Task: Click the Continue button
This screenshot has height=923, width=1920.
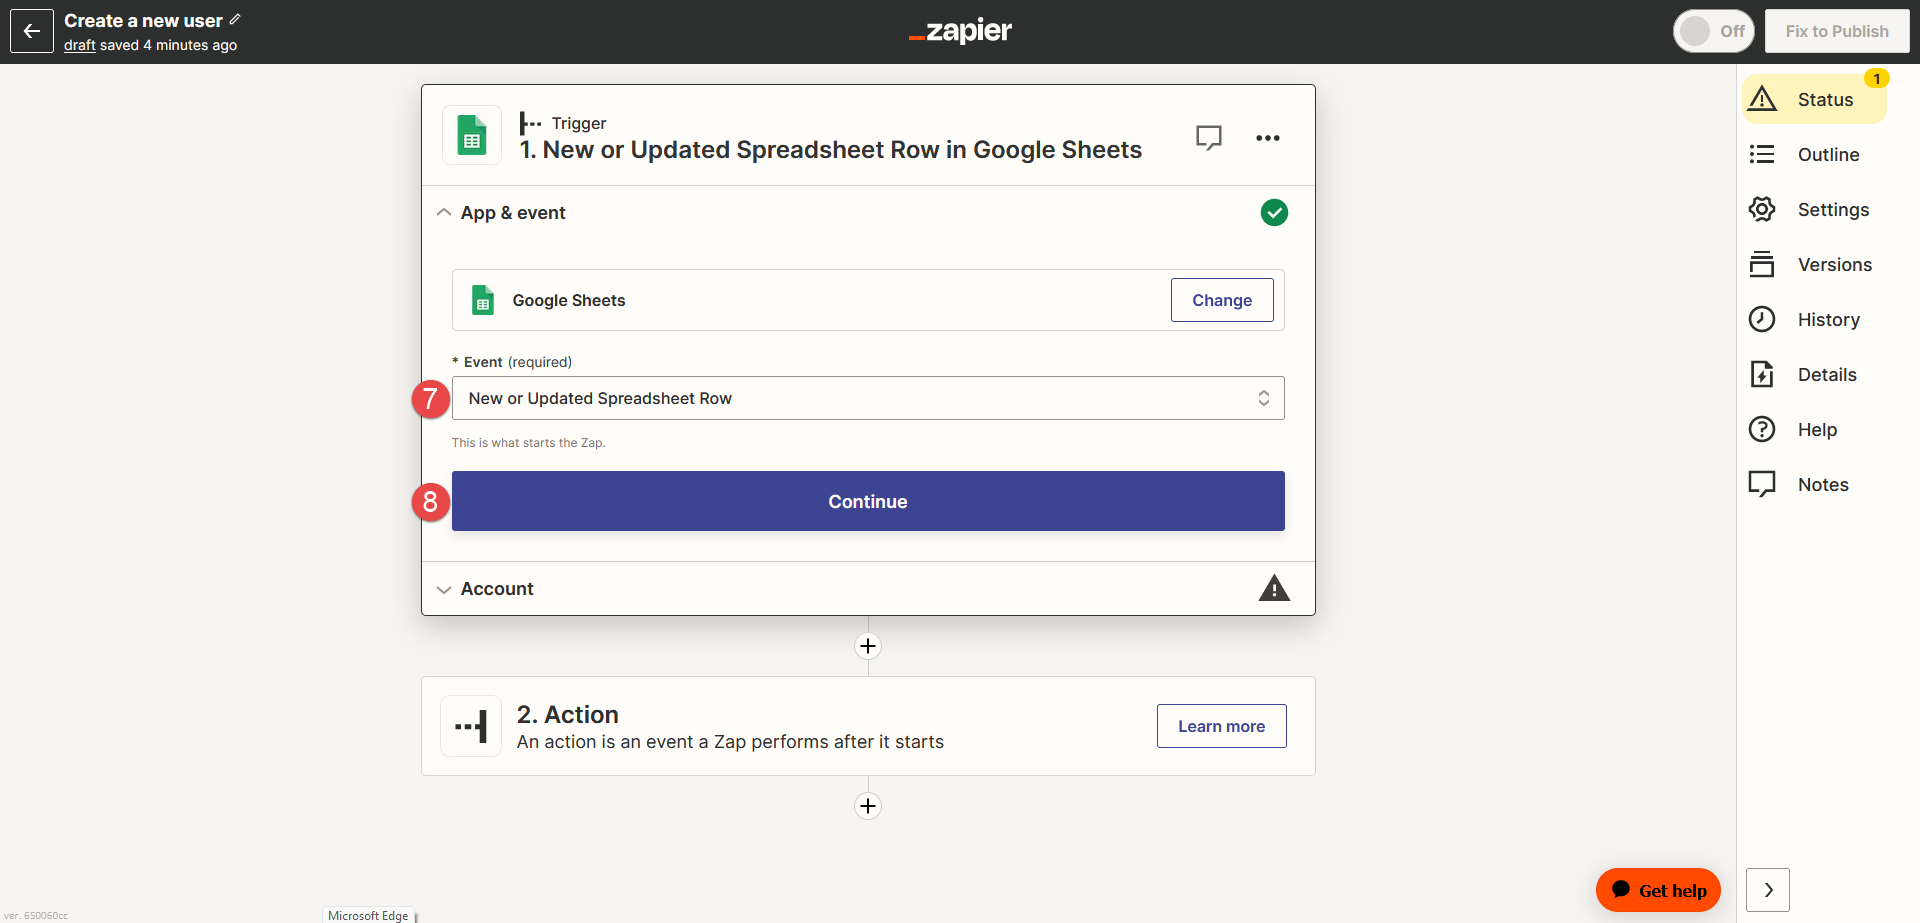Action: point(868,501)
